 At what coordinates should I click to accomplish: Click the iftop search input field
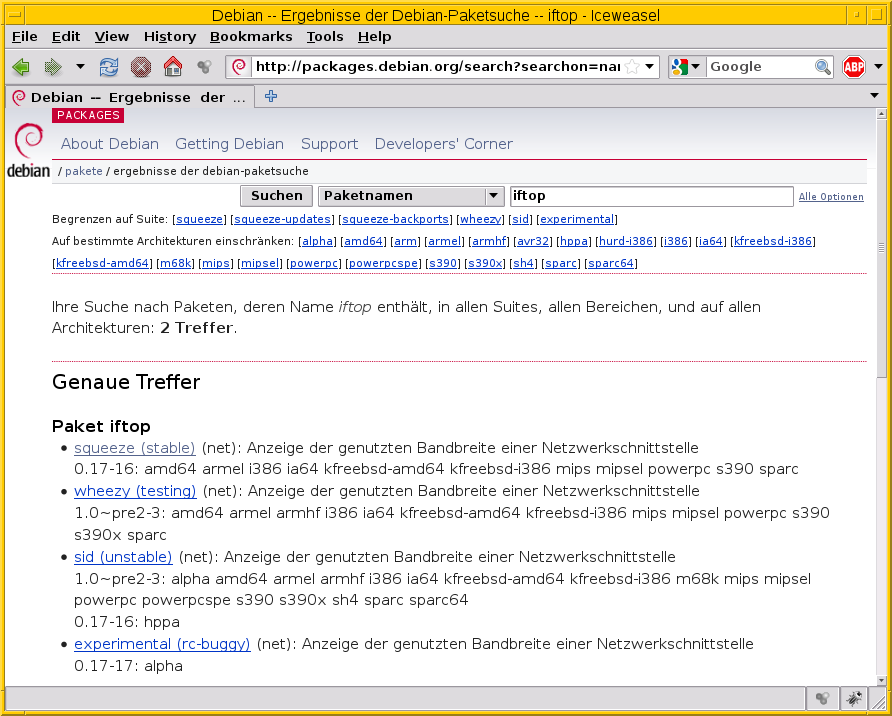pos(651,195)
